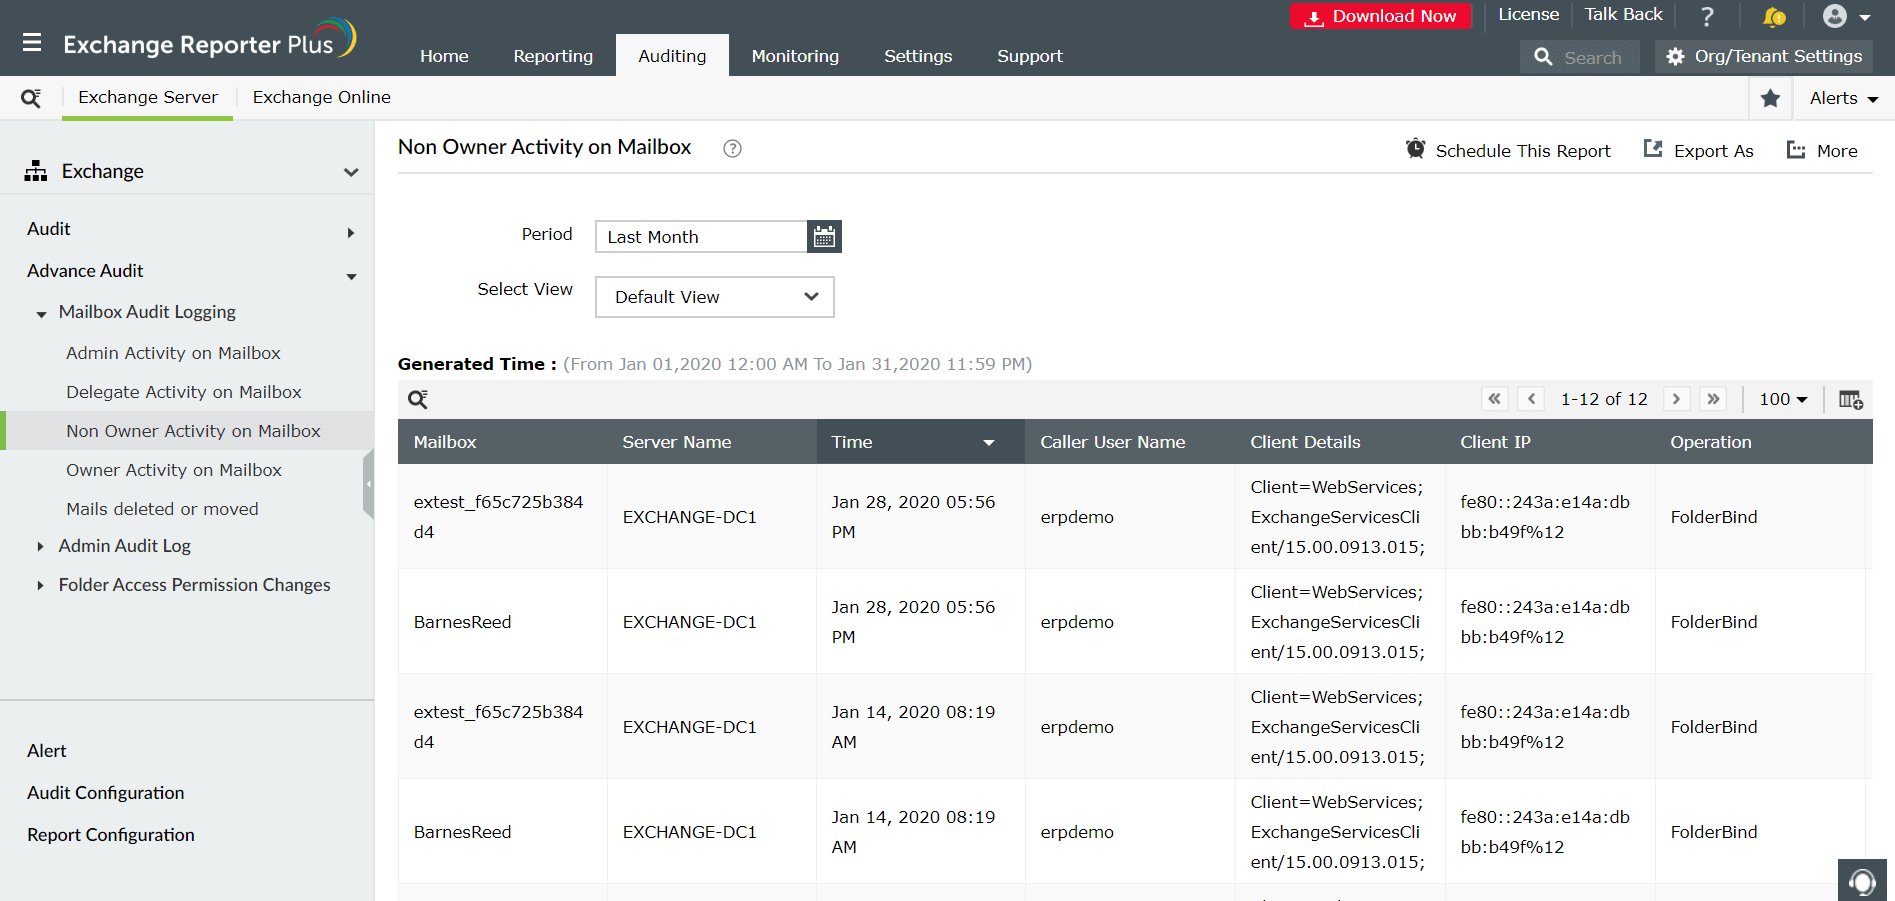Viewport: 1895px width, 901px height.
Task: Collapse the sidebar using the panel handle
Action: pyautogui.click(x=368, y=484)
